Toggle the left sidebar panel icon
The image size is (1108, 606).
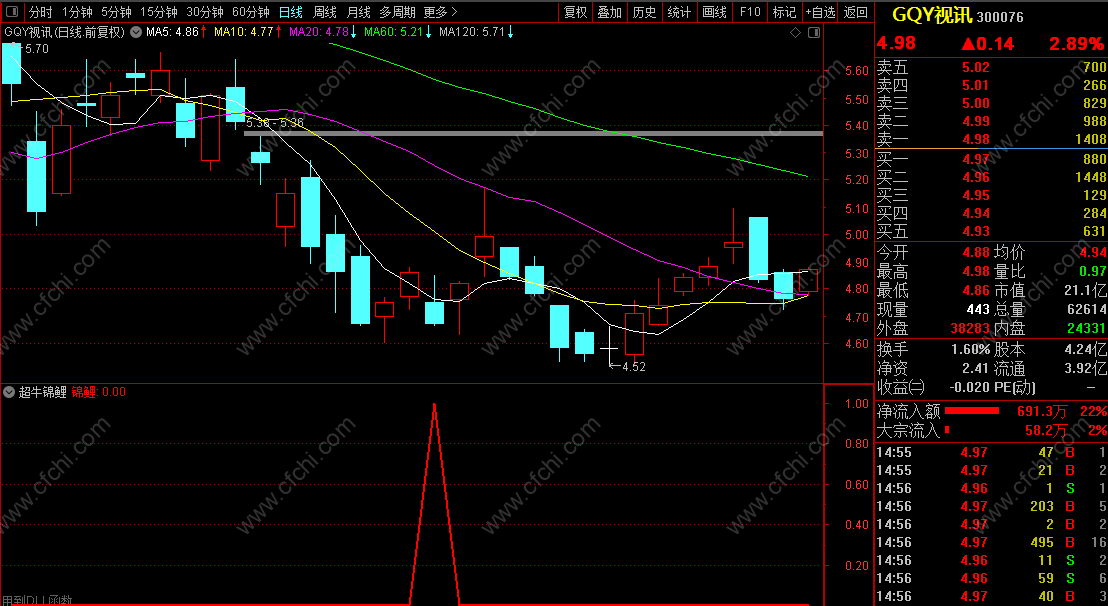coord(13,12)
